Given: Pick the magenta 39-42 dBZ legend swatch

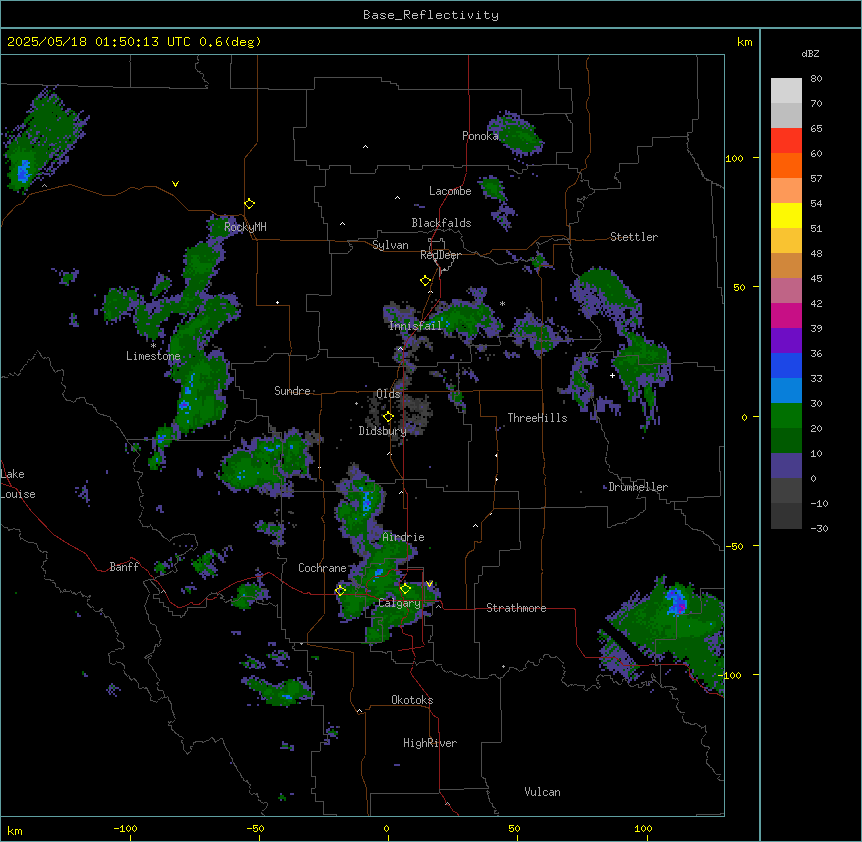Looking at the screenshot, I should click(786, 315).
